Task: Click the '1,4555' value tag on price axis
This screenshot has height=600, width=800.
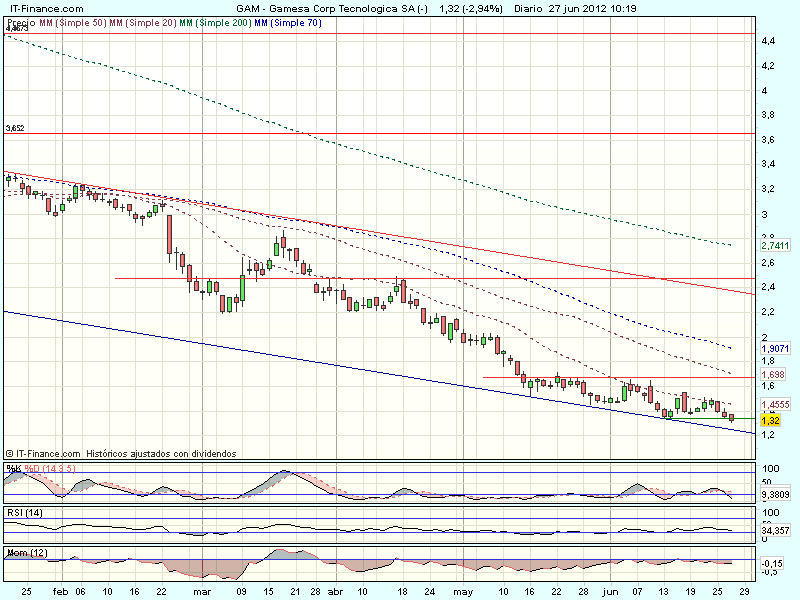Action: [x=775, y=404]
